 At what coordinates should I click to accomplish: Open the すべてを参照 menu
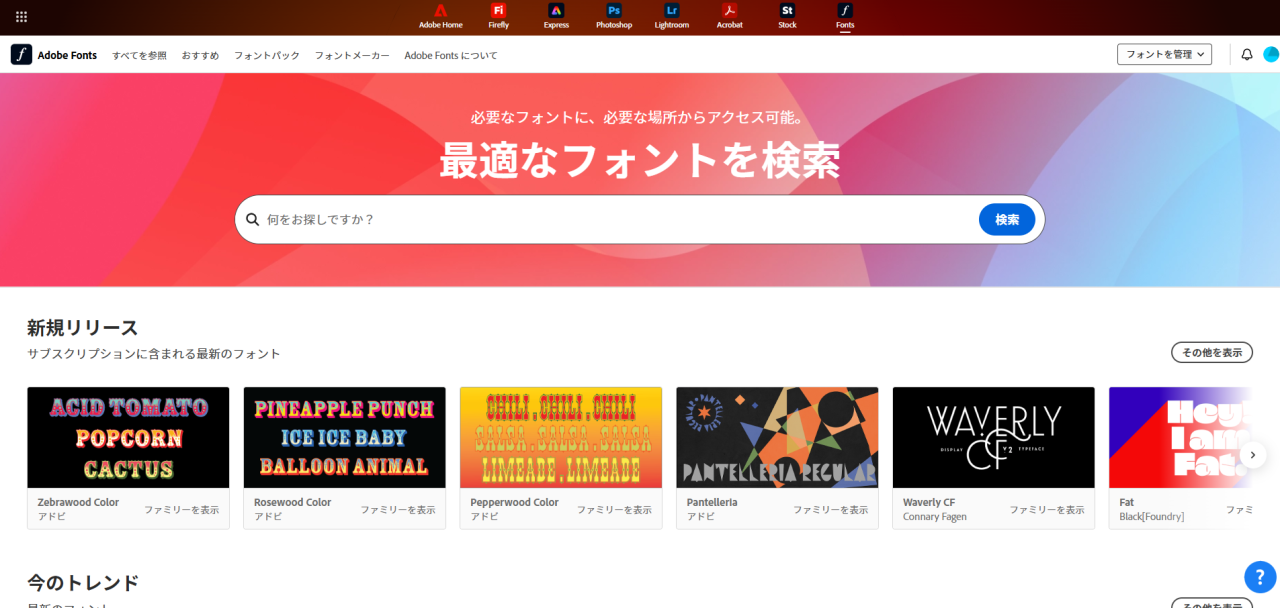[139, 55]
